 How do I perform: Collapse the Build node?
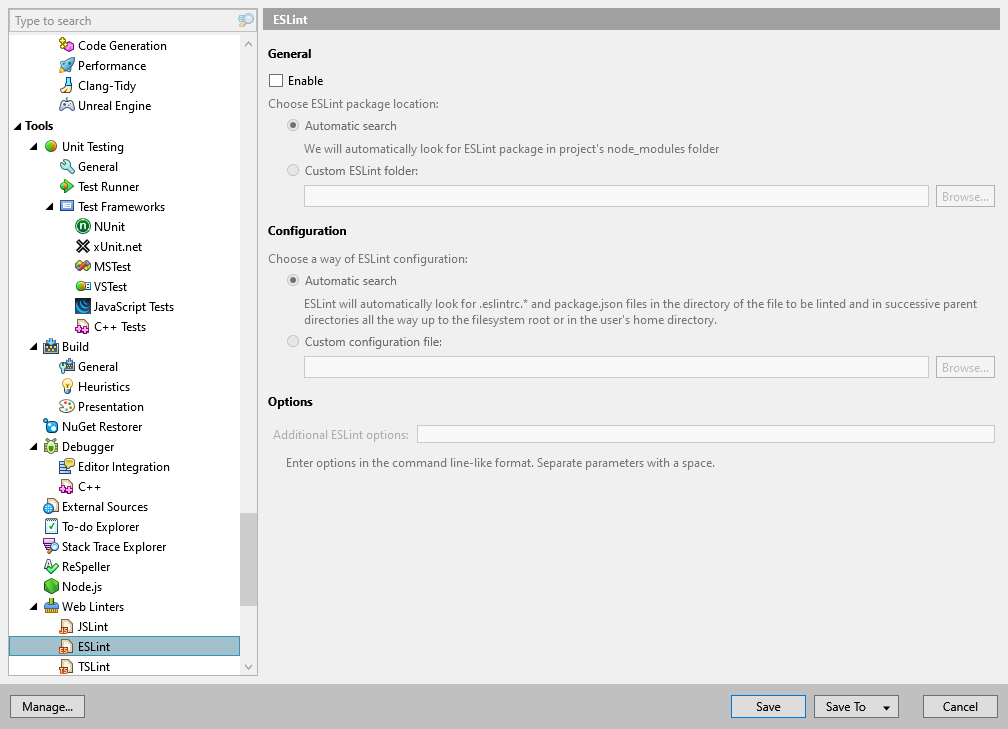(x=33, y=346)
